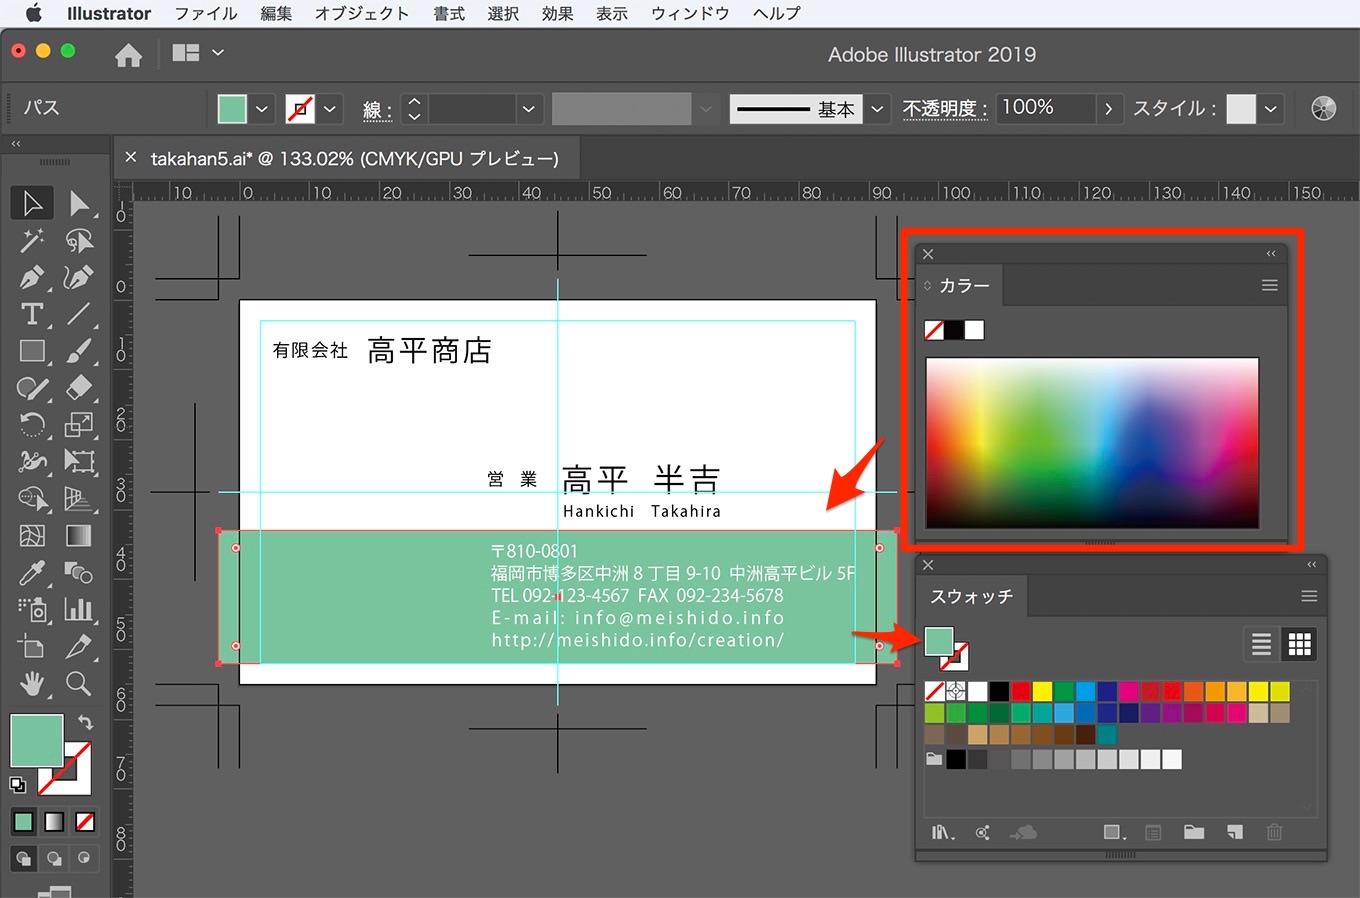Collapse the Color panel with double-arrow
1360x898 pixels.
(x=1271, y=254)
